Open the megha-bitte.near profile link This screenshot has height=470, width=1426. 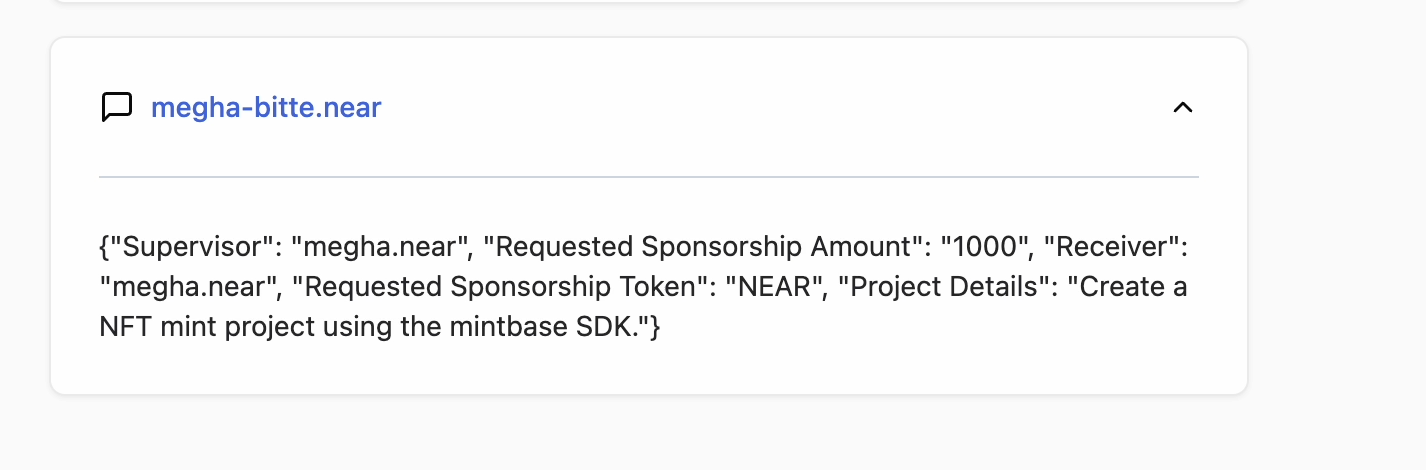click(266, 107)
